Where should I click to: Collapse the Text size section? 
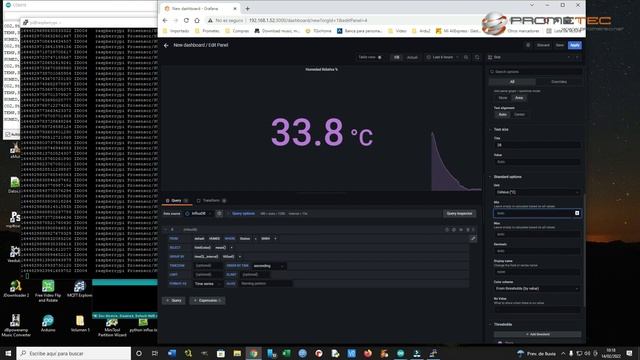(x=501, y=129)
